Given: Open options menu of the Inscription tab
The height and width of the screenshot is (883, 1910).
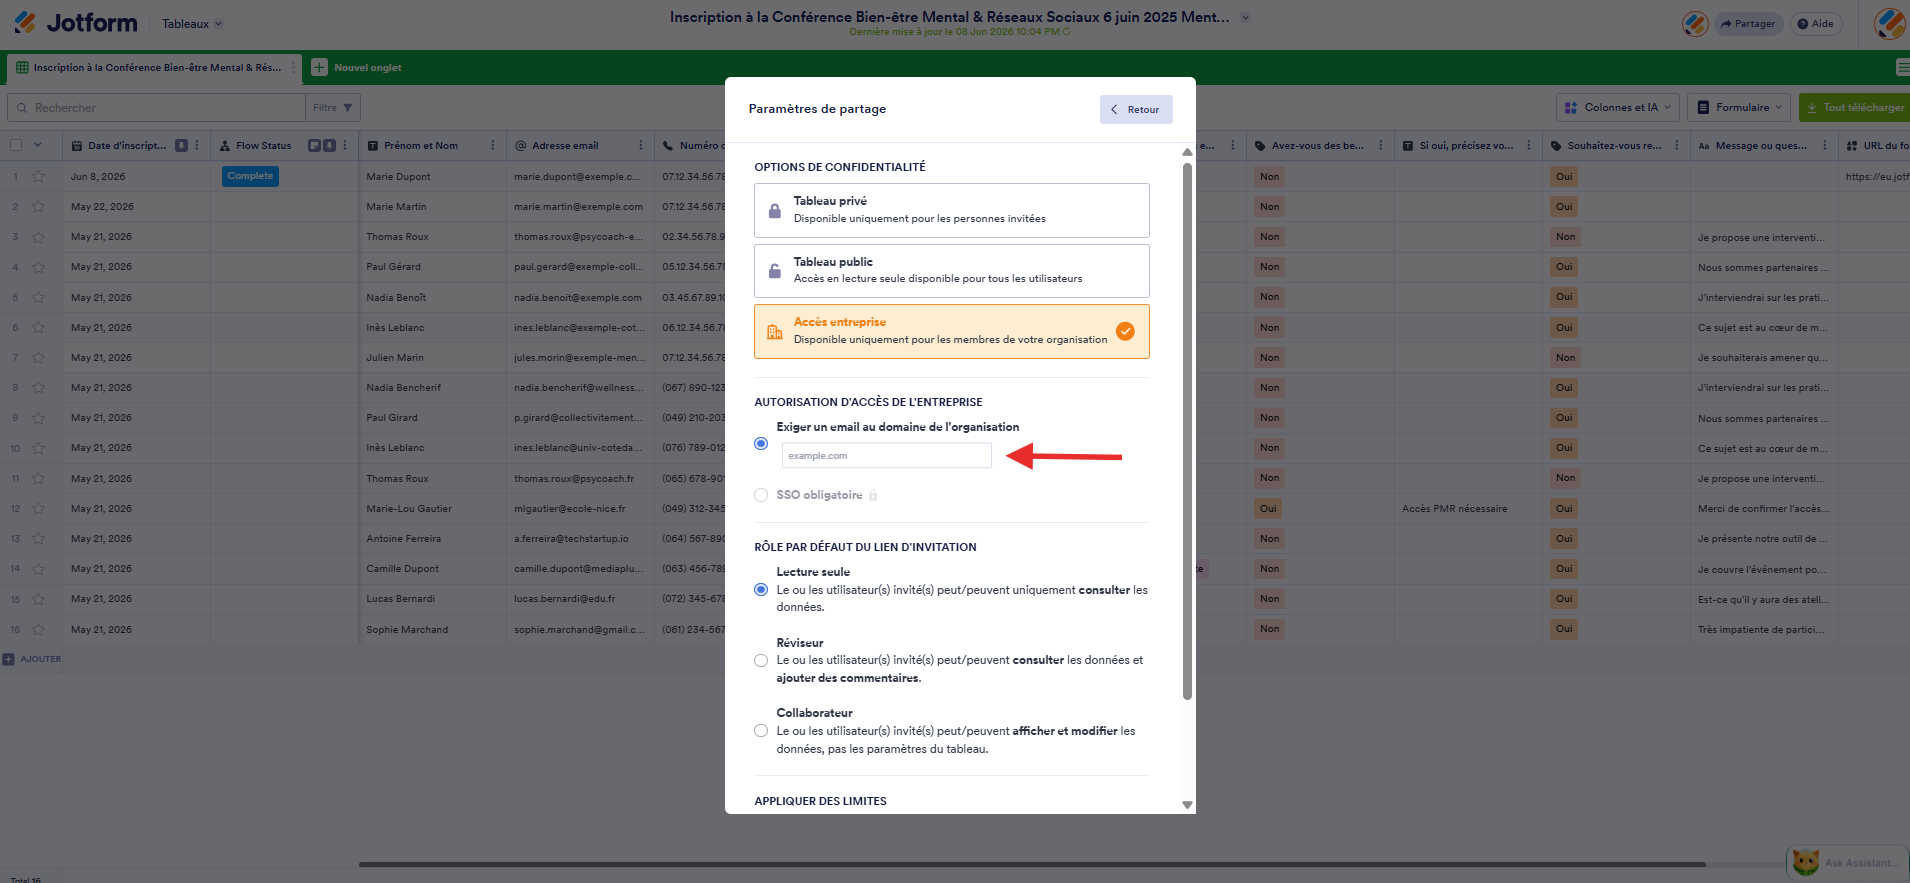Looking at the screenshot, I should [293, 68].
